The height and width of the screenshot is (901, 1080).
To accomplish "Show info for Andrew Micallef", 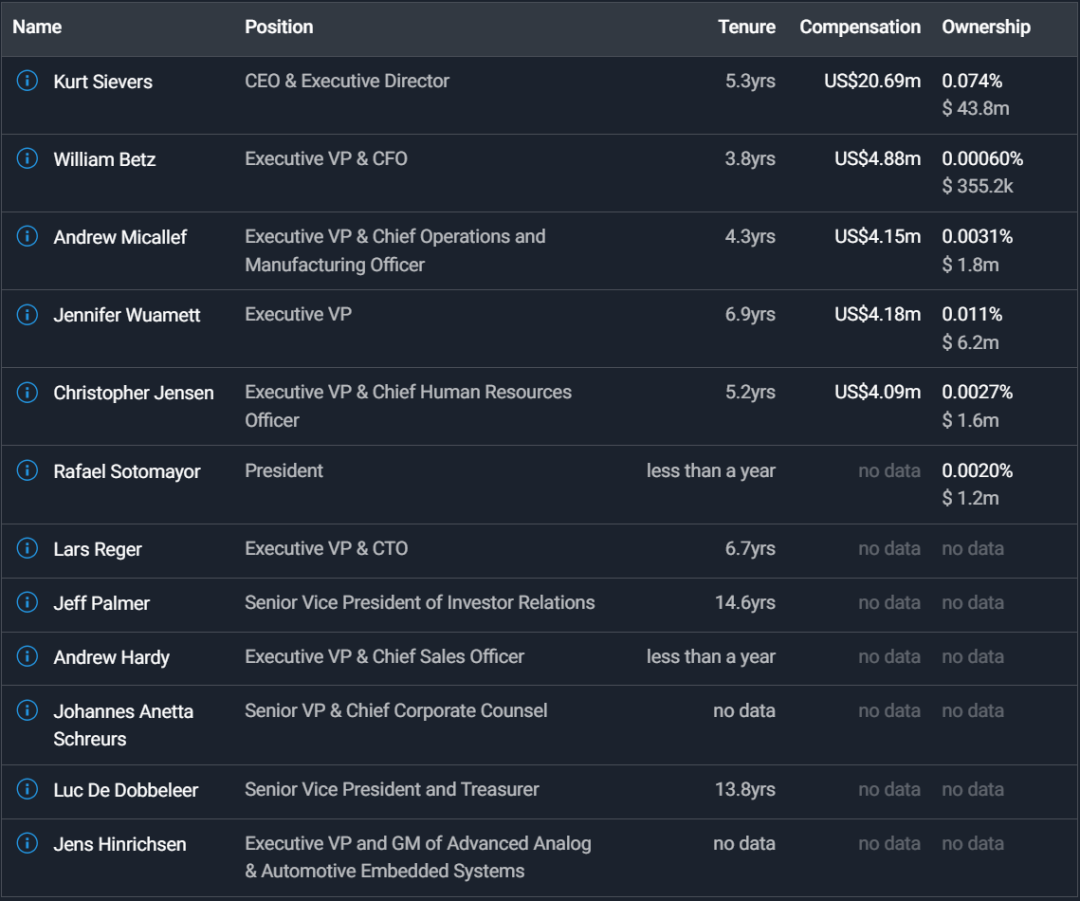I will 27,236.
